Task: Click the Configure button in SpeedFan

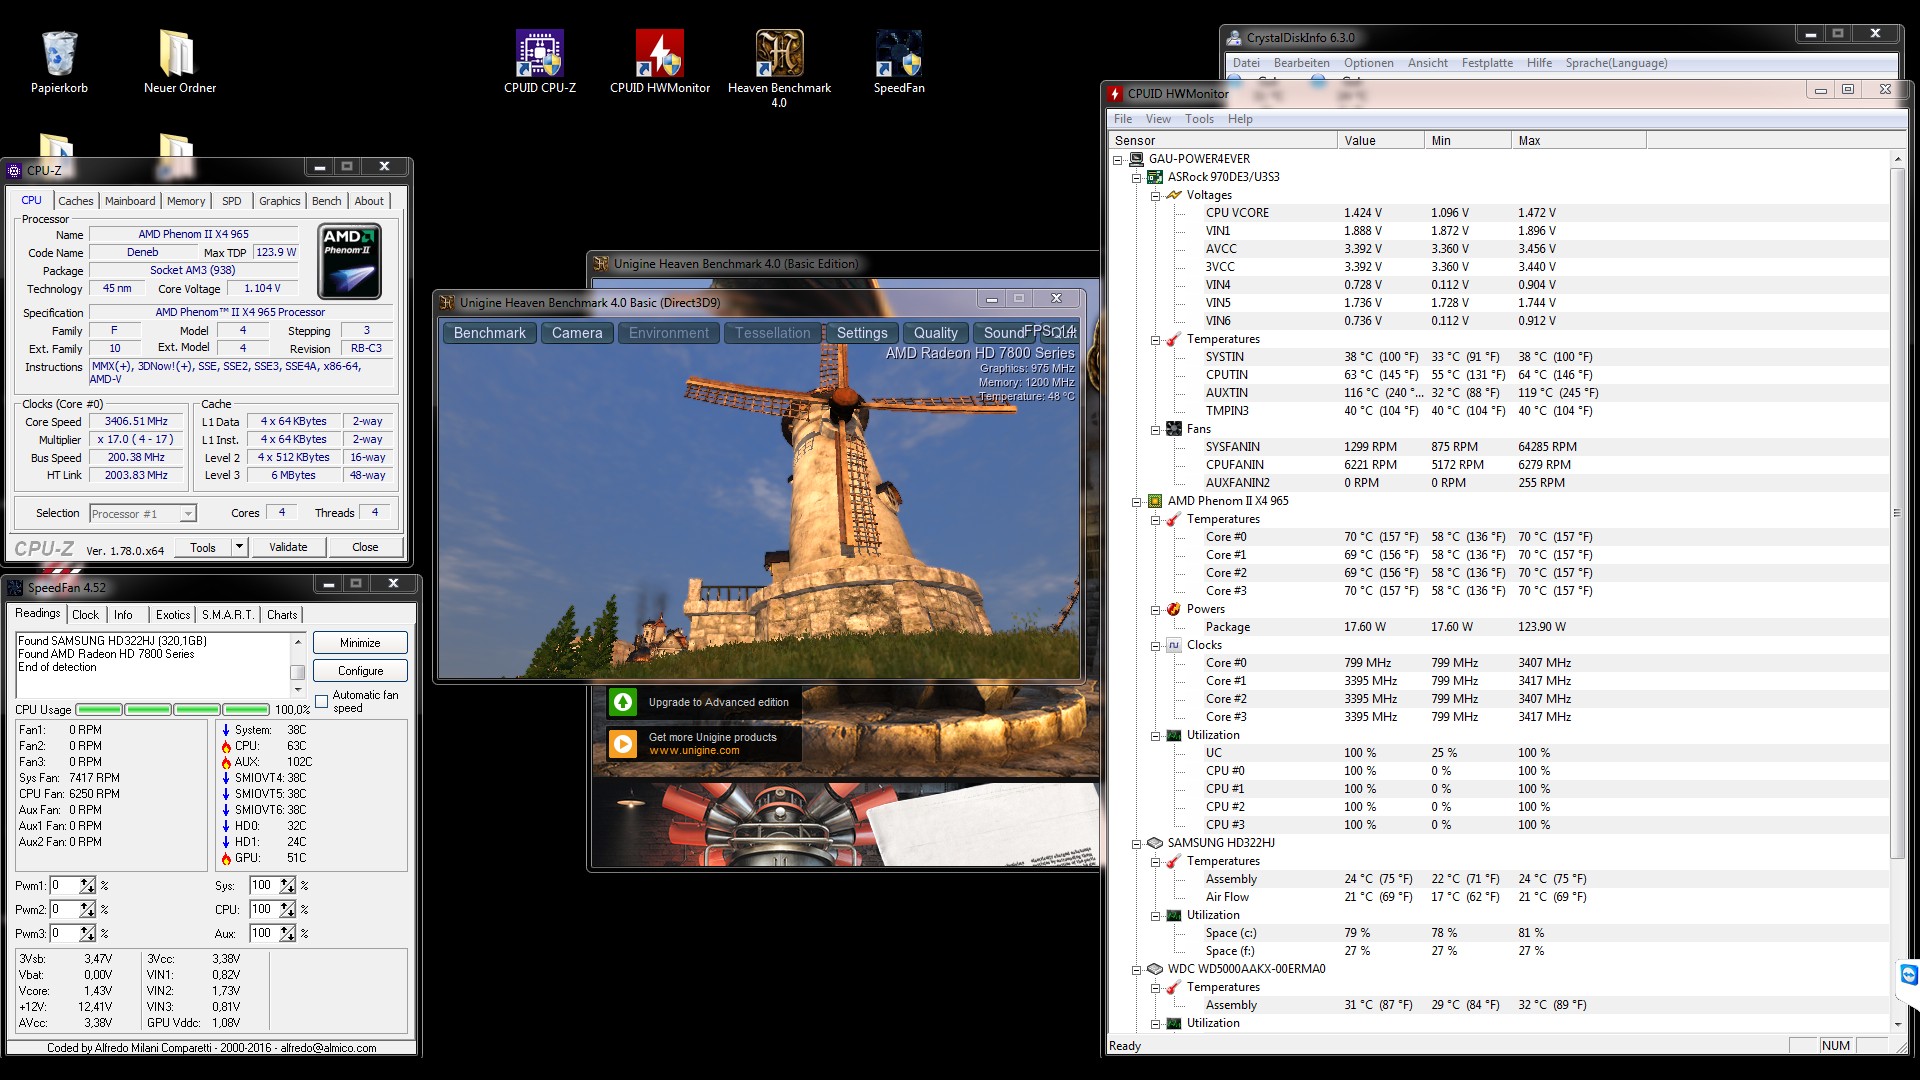Action: pos(360,671)
